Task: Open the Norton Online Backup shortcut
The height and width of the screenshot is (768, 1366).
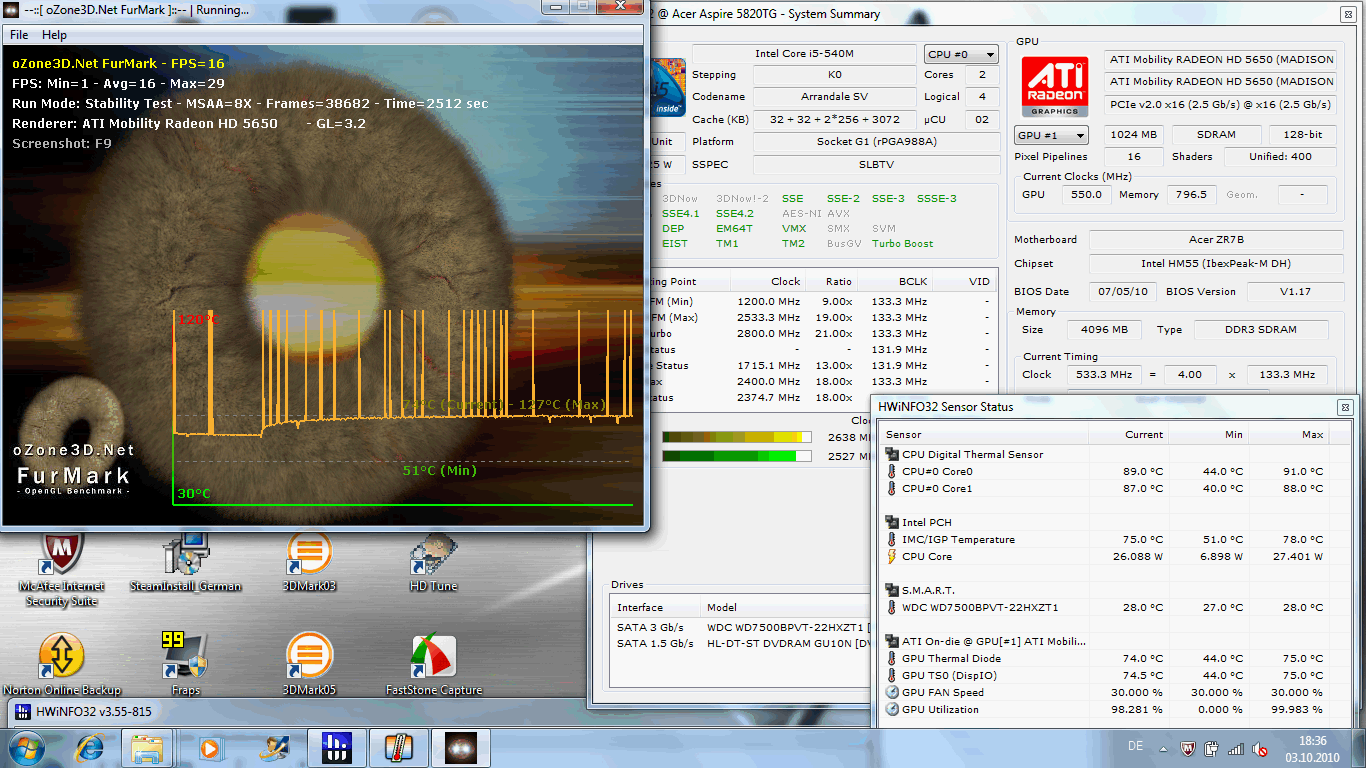Action: [x=62, y=665]
